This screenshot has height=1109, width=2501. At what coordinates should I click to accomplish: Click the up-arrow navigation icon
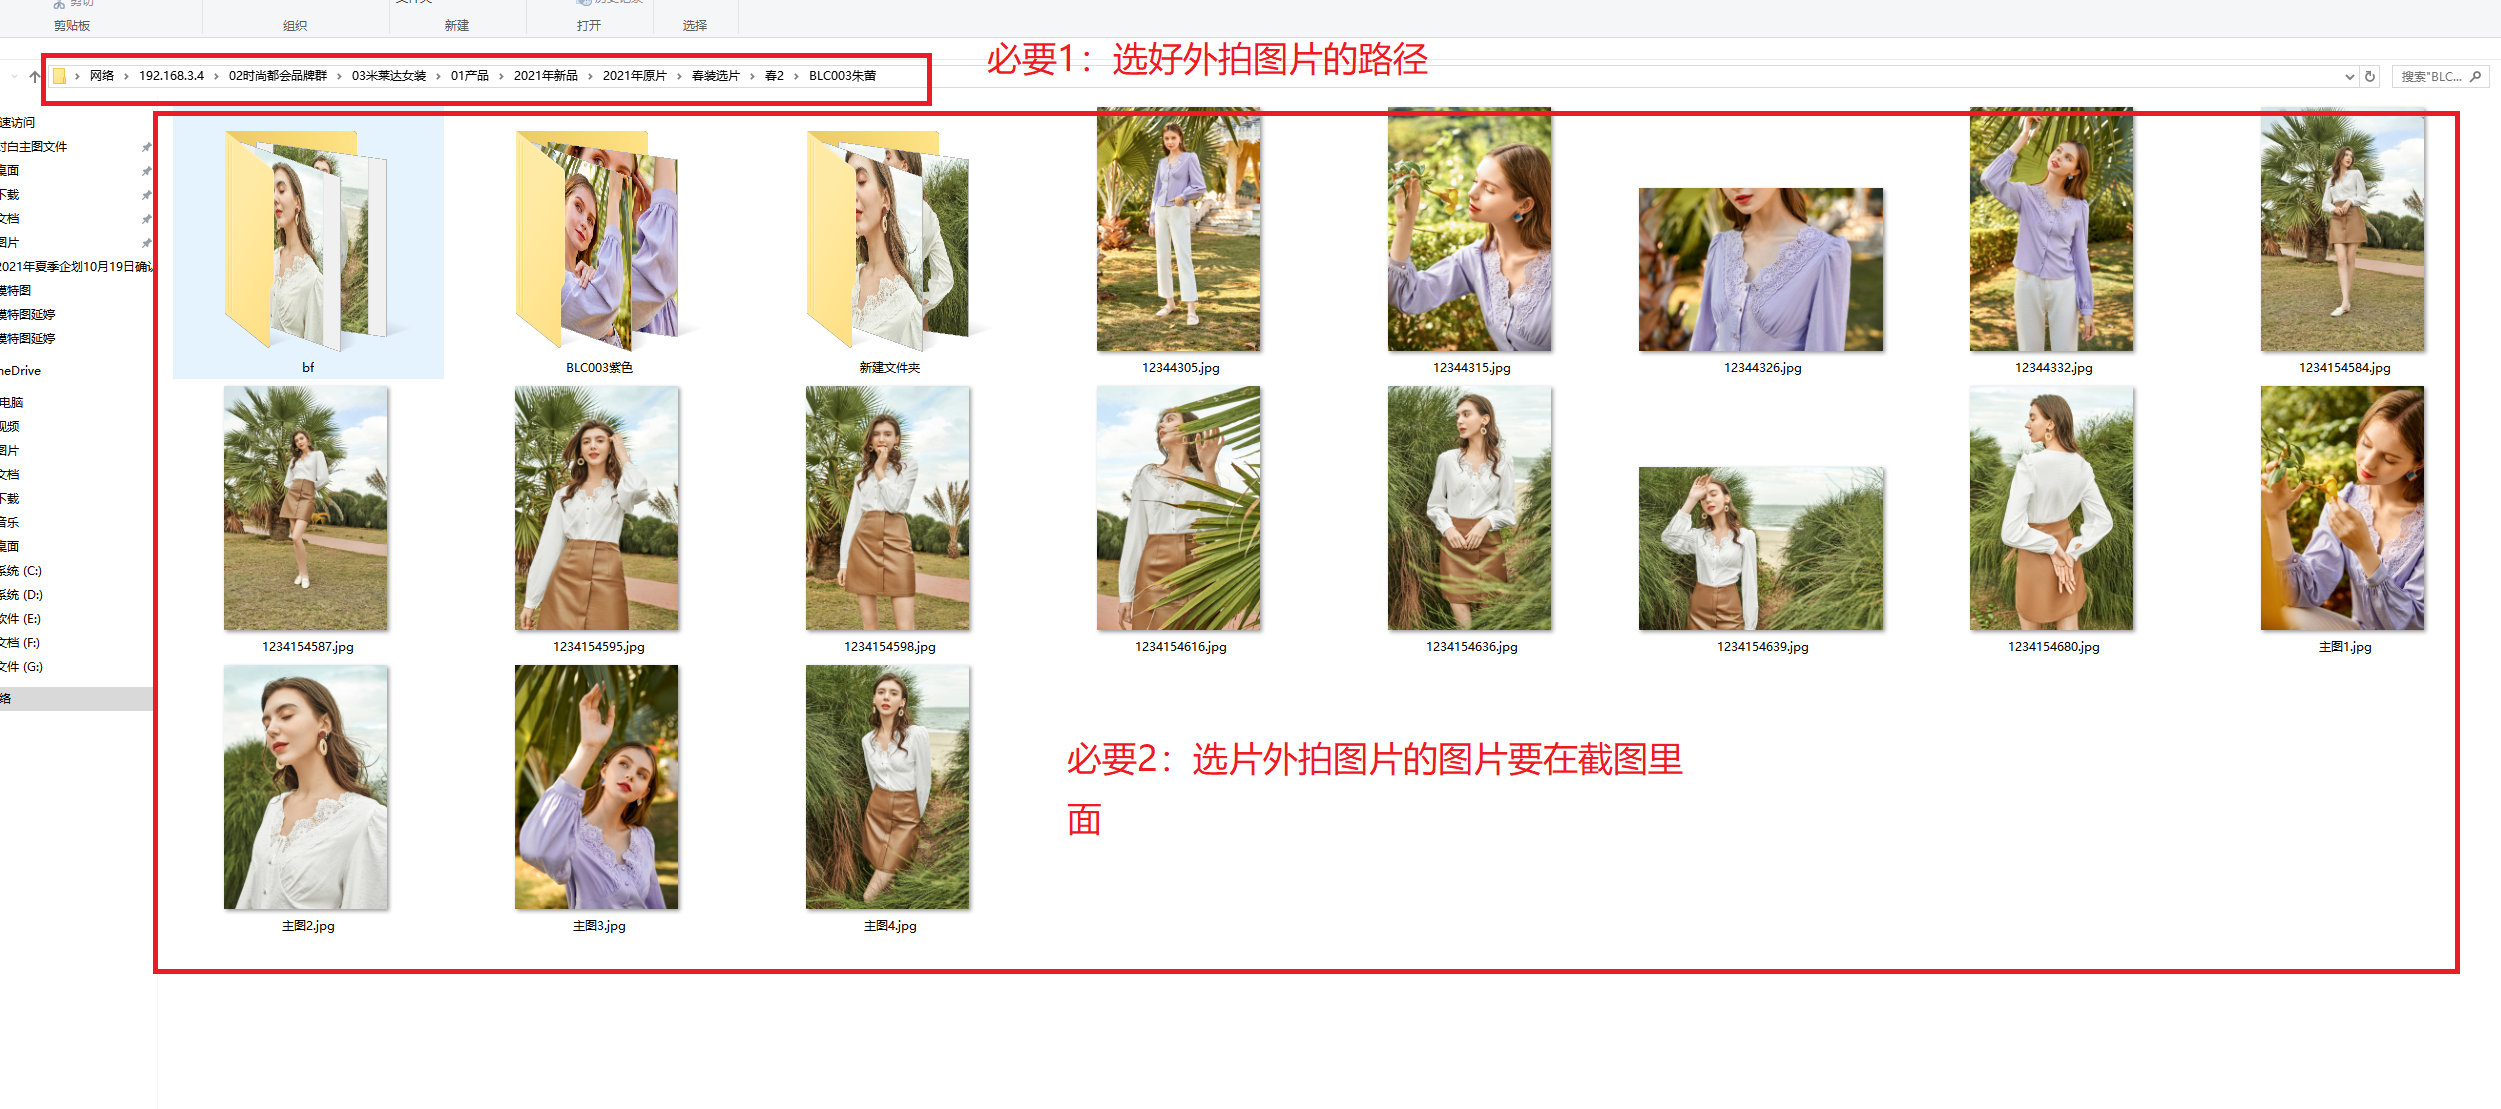pos(35,76)
